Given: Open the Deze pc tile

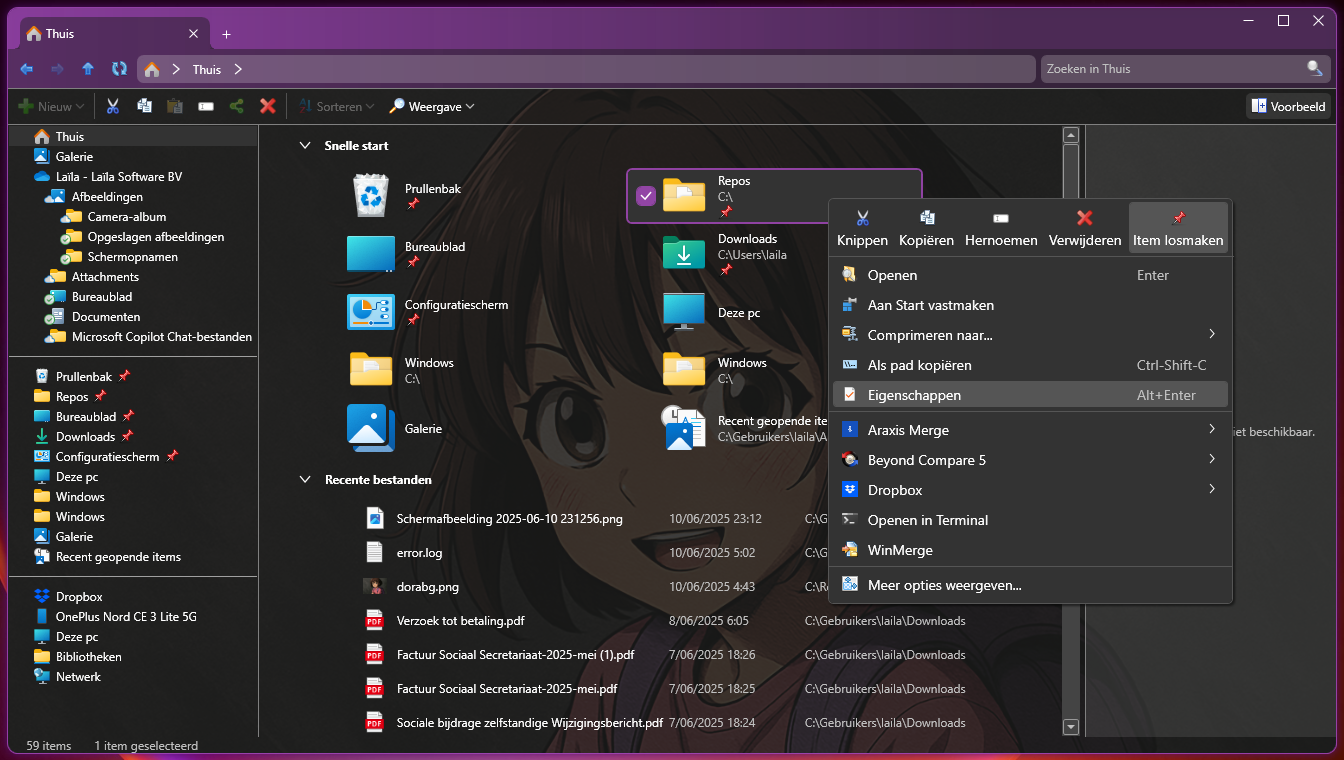Looking at the screenshot, I should [x=711, y=312].
